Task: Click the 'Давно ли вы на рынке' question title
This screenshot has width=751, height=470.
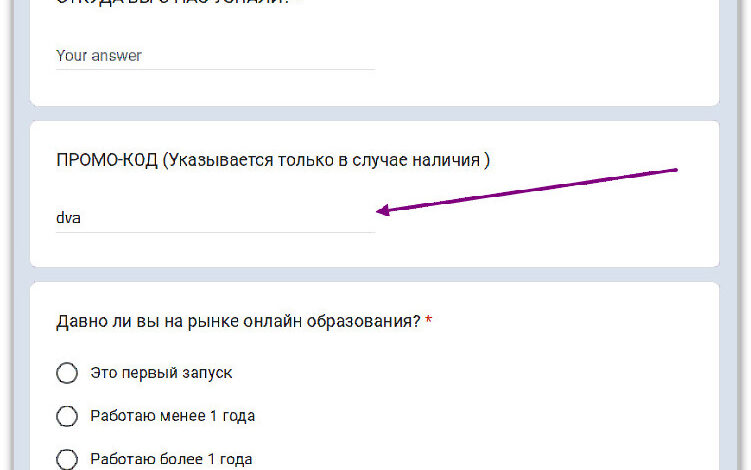Action: [238, 322]
